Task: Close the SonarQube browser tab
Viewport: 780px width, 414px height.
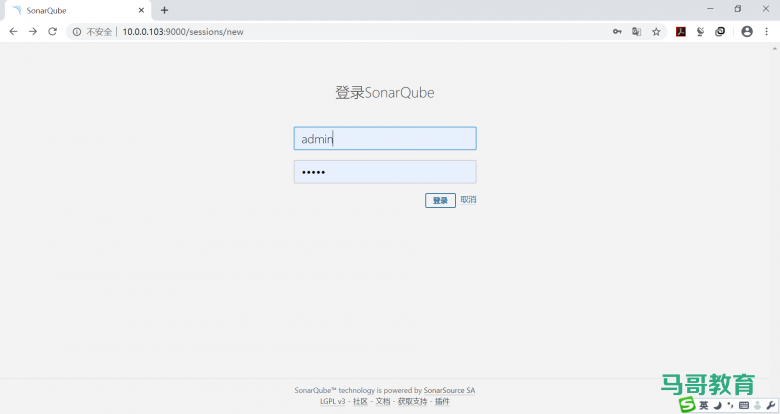Action: pyautogui.click(x=141, y=10)
